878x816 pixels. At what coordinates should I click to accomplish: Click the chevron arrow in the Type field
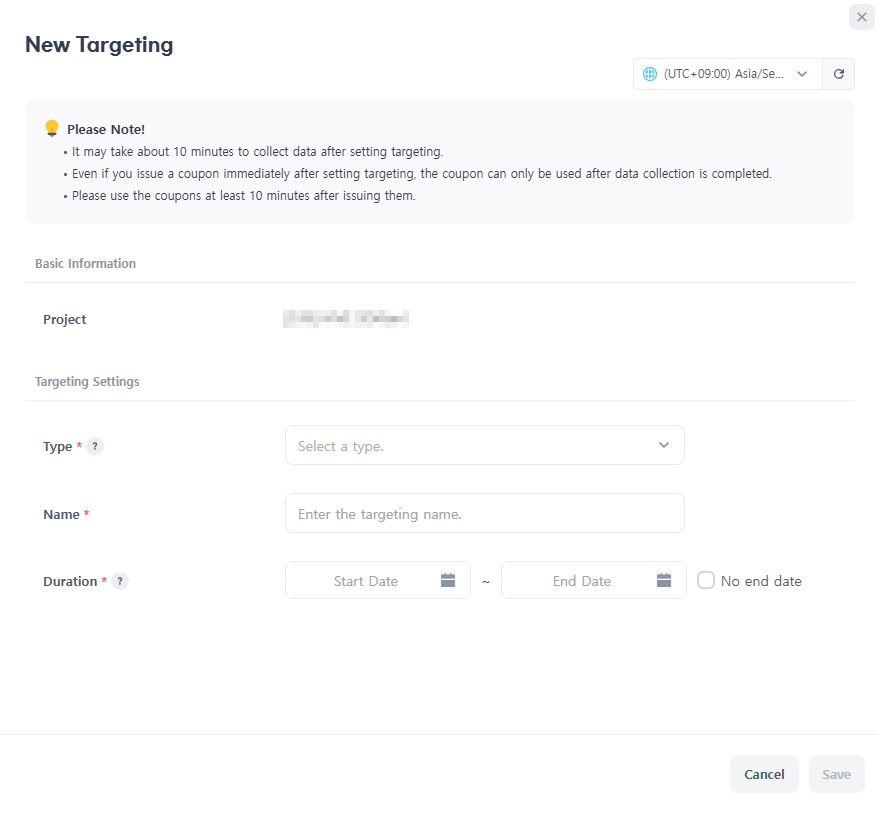664,445
